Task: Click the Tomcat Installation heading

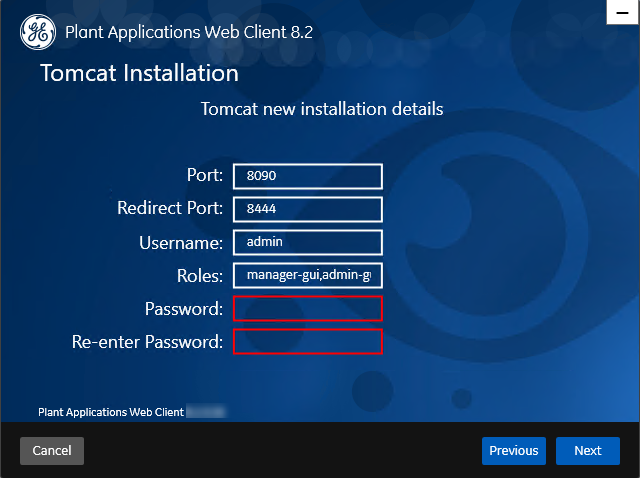Action: [x=139, y=73]
